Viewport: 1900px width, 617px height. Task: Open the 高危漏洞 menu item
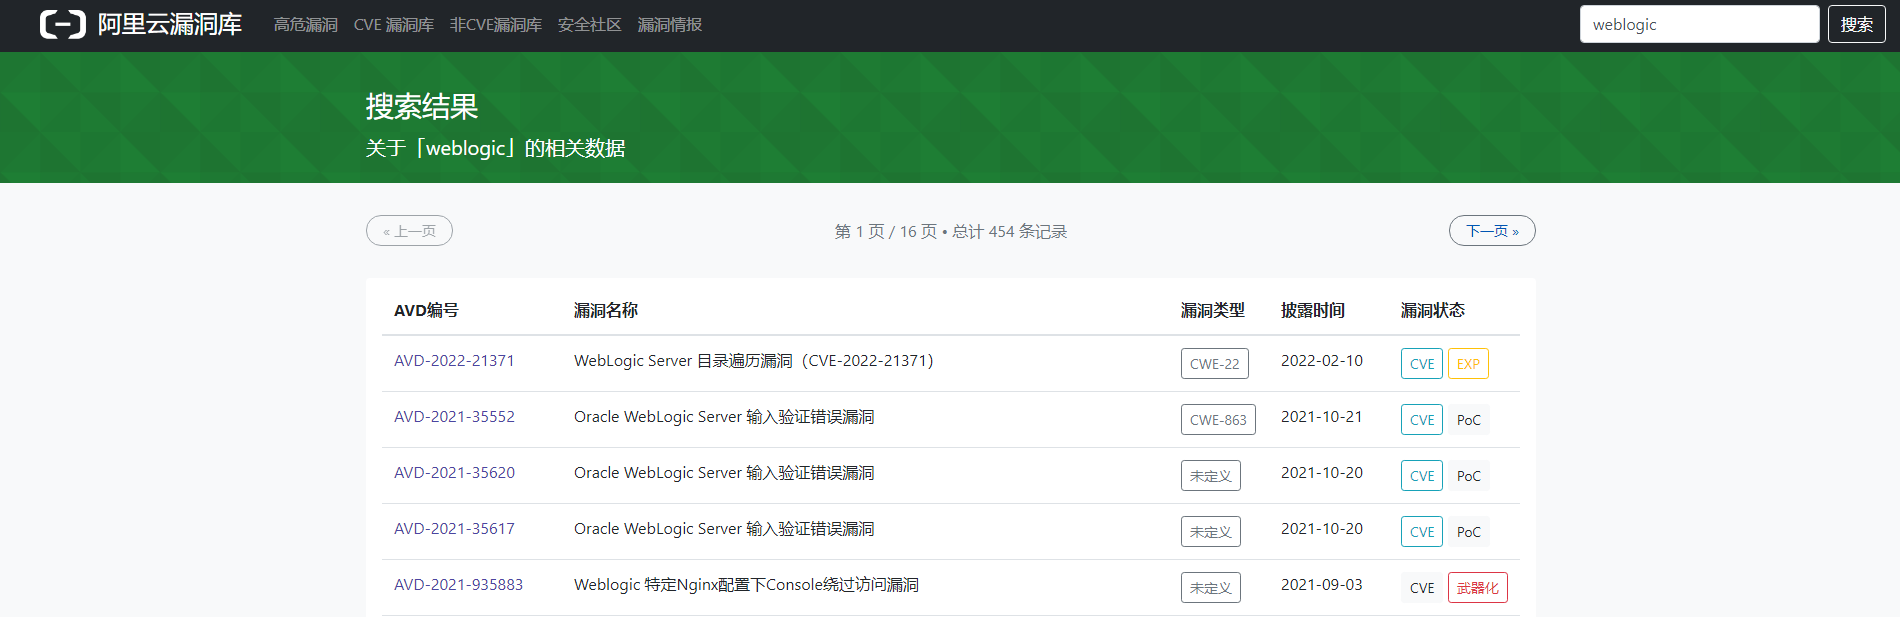click(x=306, y=25)
